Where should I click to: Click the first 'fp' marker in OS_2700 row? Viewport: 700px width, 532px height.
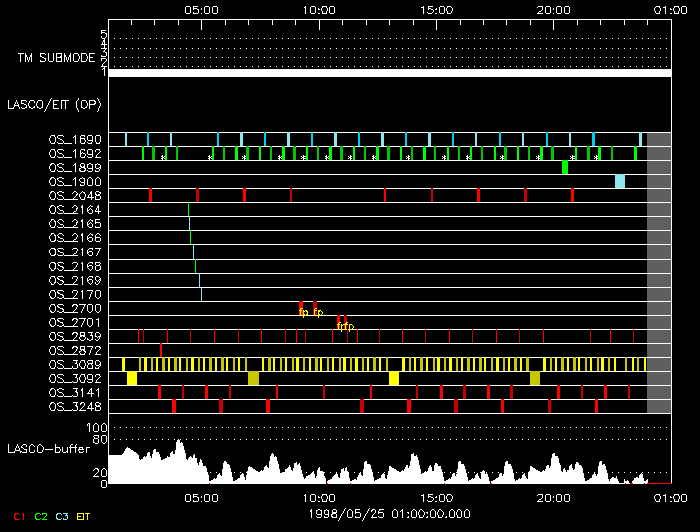point(303,311)
